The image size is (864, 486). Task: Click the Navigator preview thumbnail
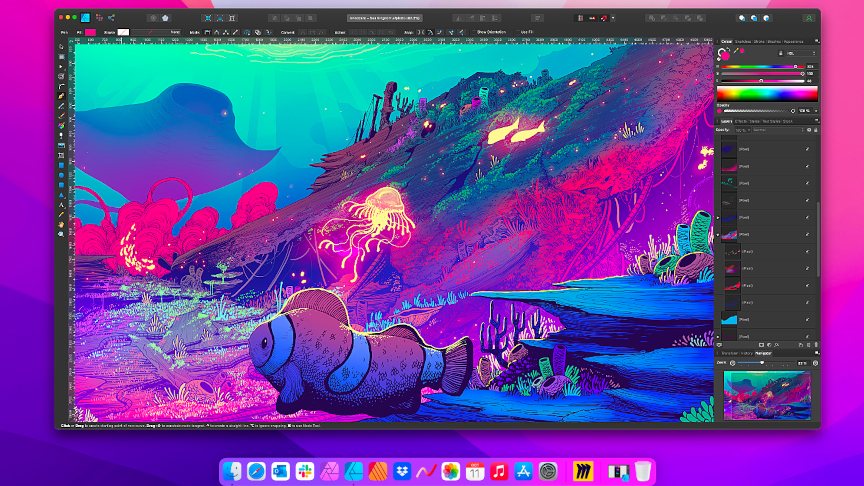767,395
